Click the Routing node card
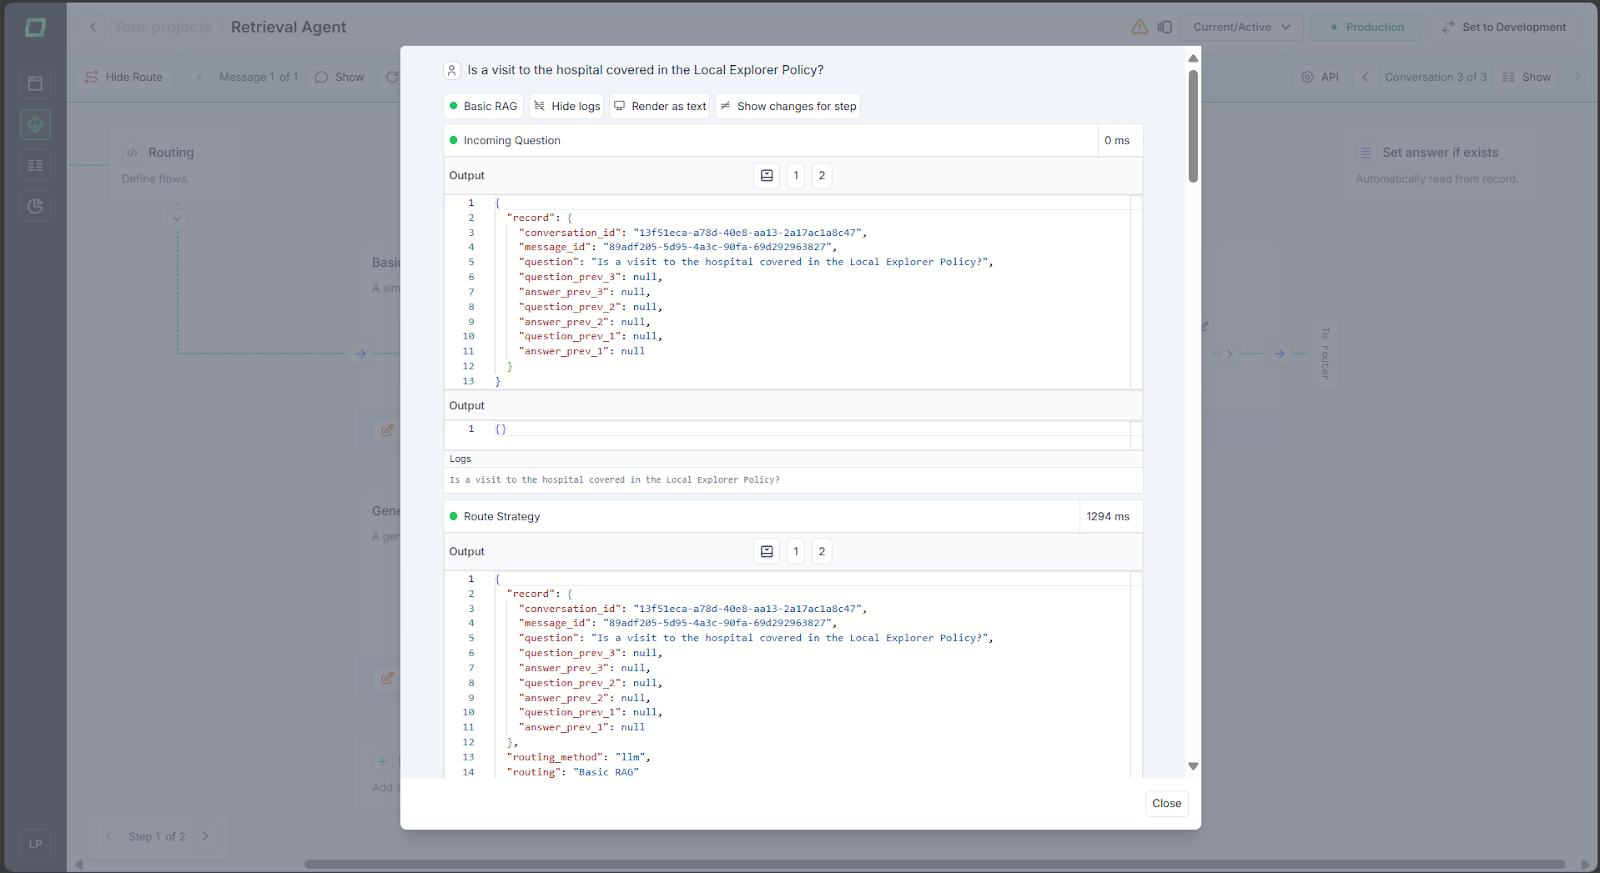Screen dimensions: 1600x873 (x=177, y=165)
